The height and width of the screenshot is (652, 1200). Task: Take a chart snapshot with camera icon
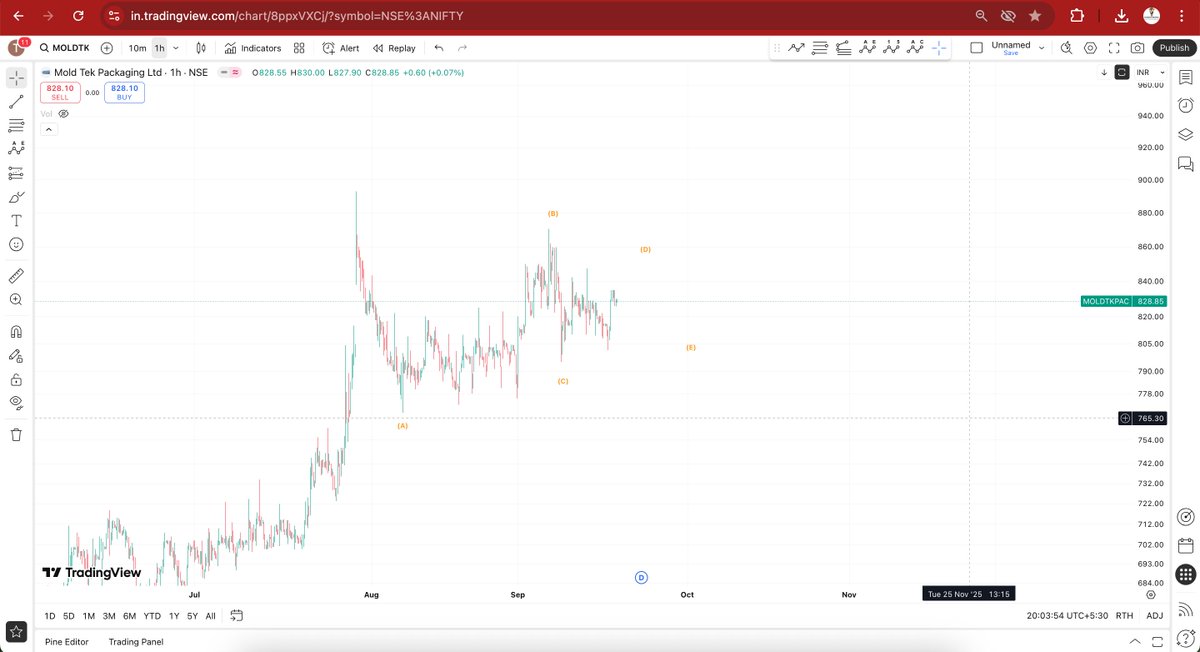coord(1138,48)
